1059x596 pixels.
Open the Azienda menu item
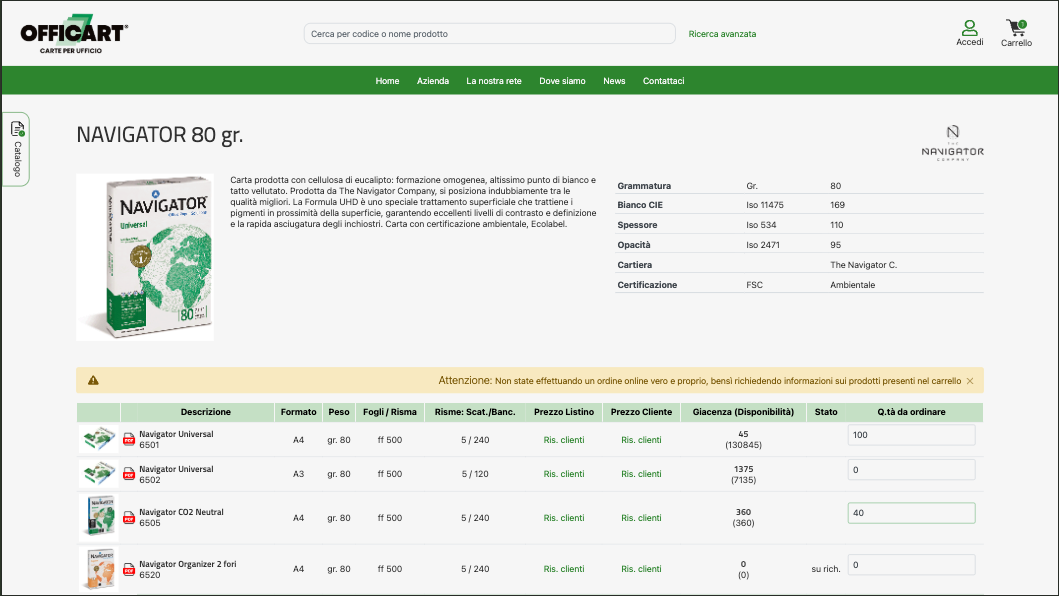(x=433, y=81)
